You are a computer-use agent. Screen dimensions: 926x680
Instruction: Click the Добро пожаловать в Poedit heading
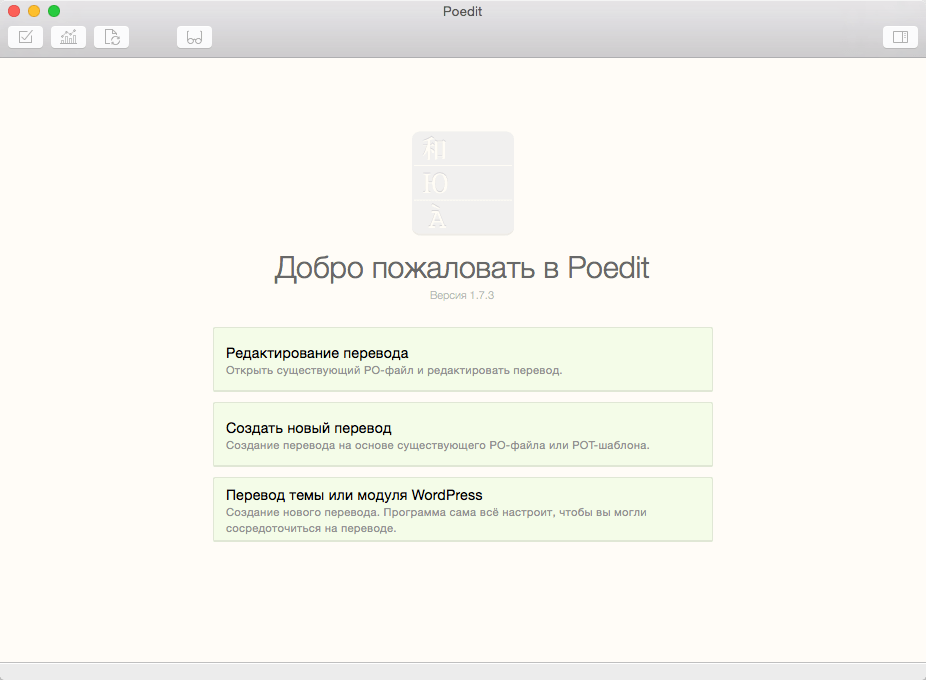coord(462,268)
